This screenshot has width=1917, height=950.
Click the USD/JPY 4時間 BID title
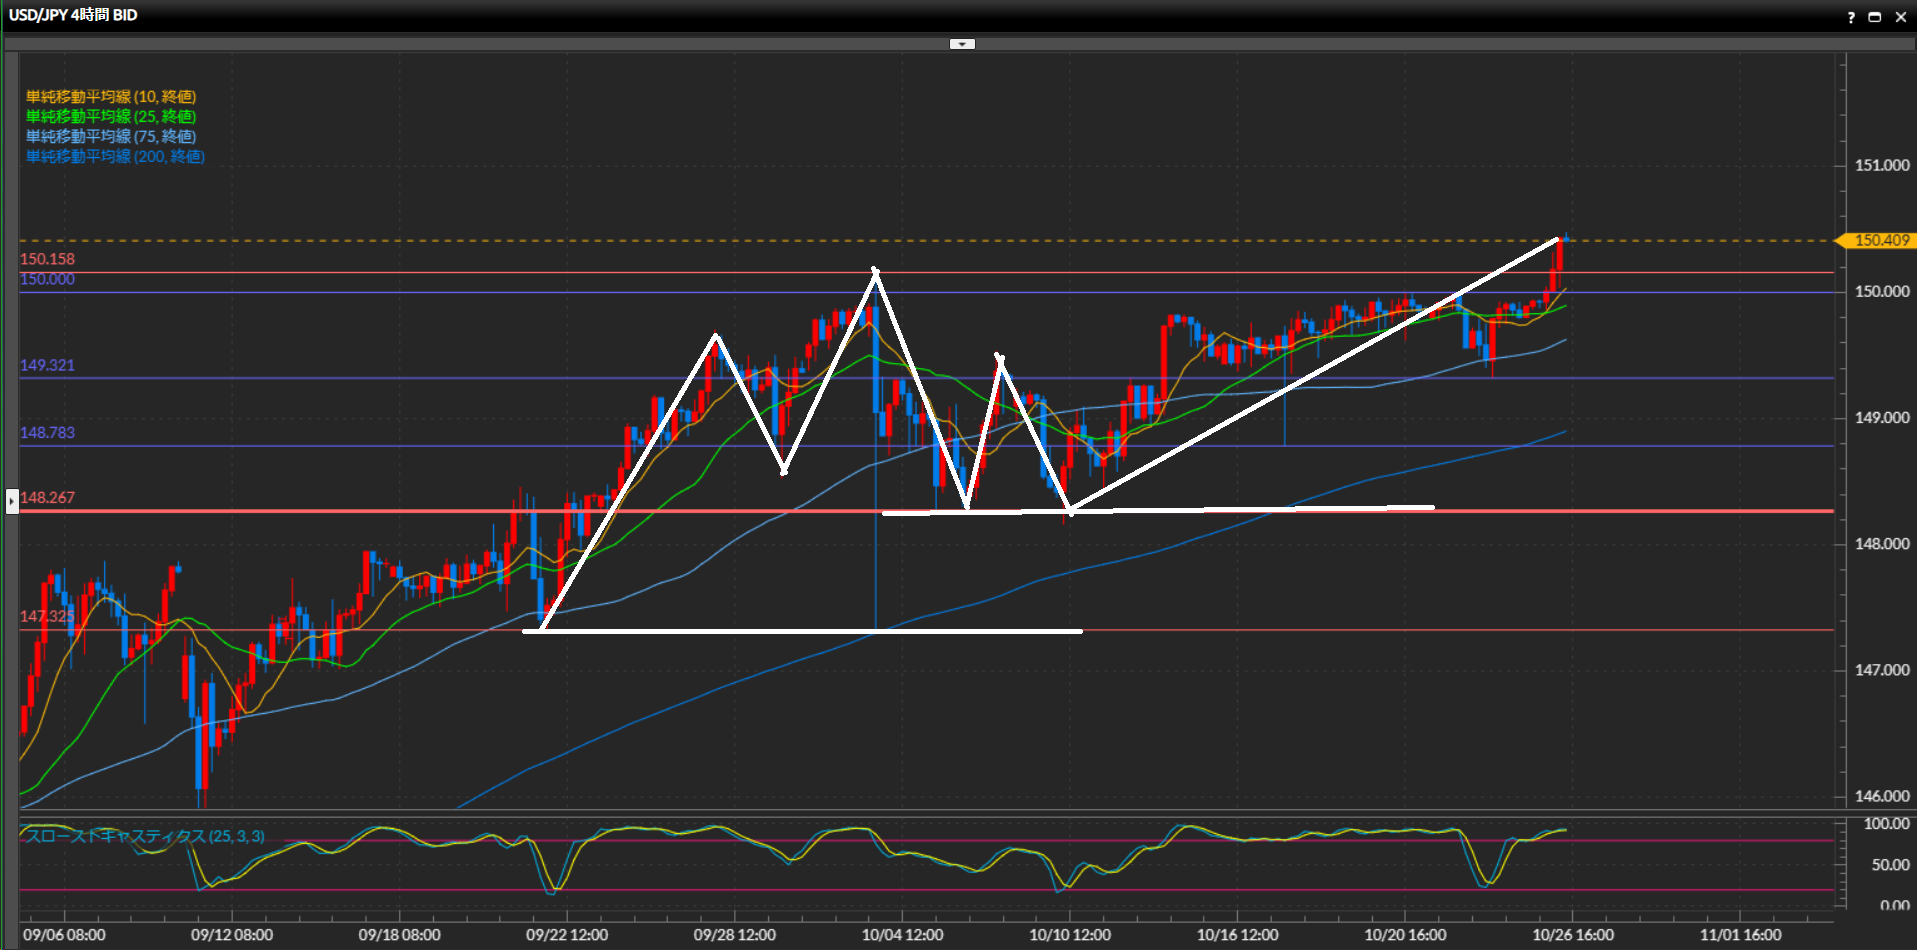click(x=73, y=15)
